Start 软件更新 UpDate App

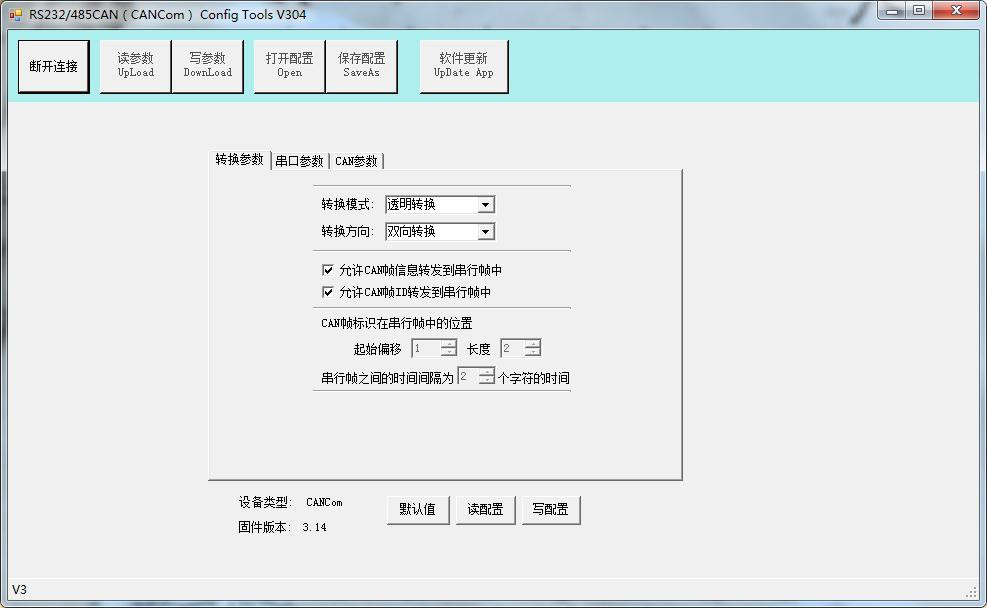click(463, 66)
